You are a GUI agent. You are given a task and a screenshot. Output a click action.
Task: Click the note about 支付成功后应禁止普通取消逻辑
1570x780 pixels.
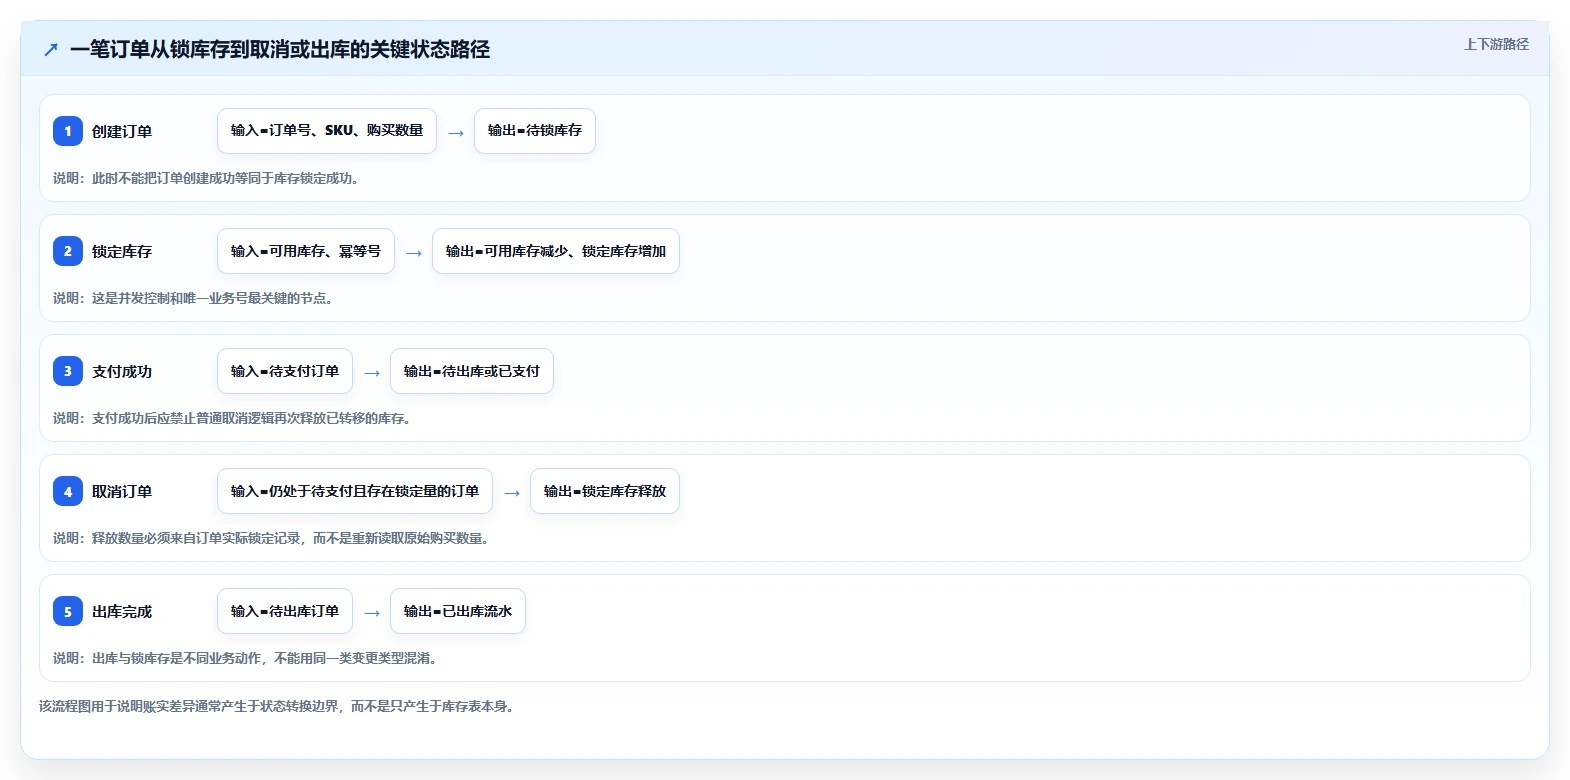click(x=232, y=418)
